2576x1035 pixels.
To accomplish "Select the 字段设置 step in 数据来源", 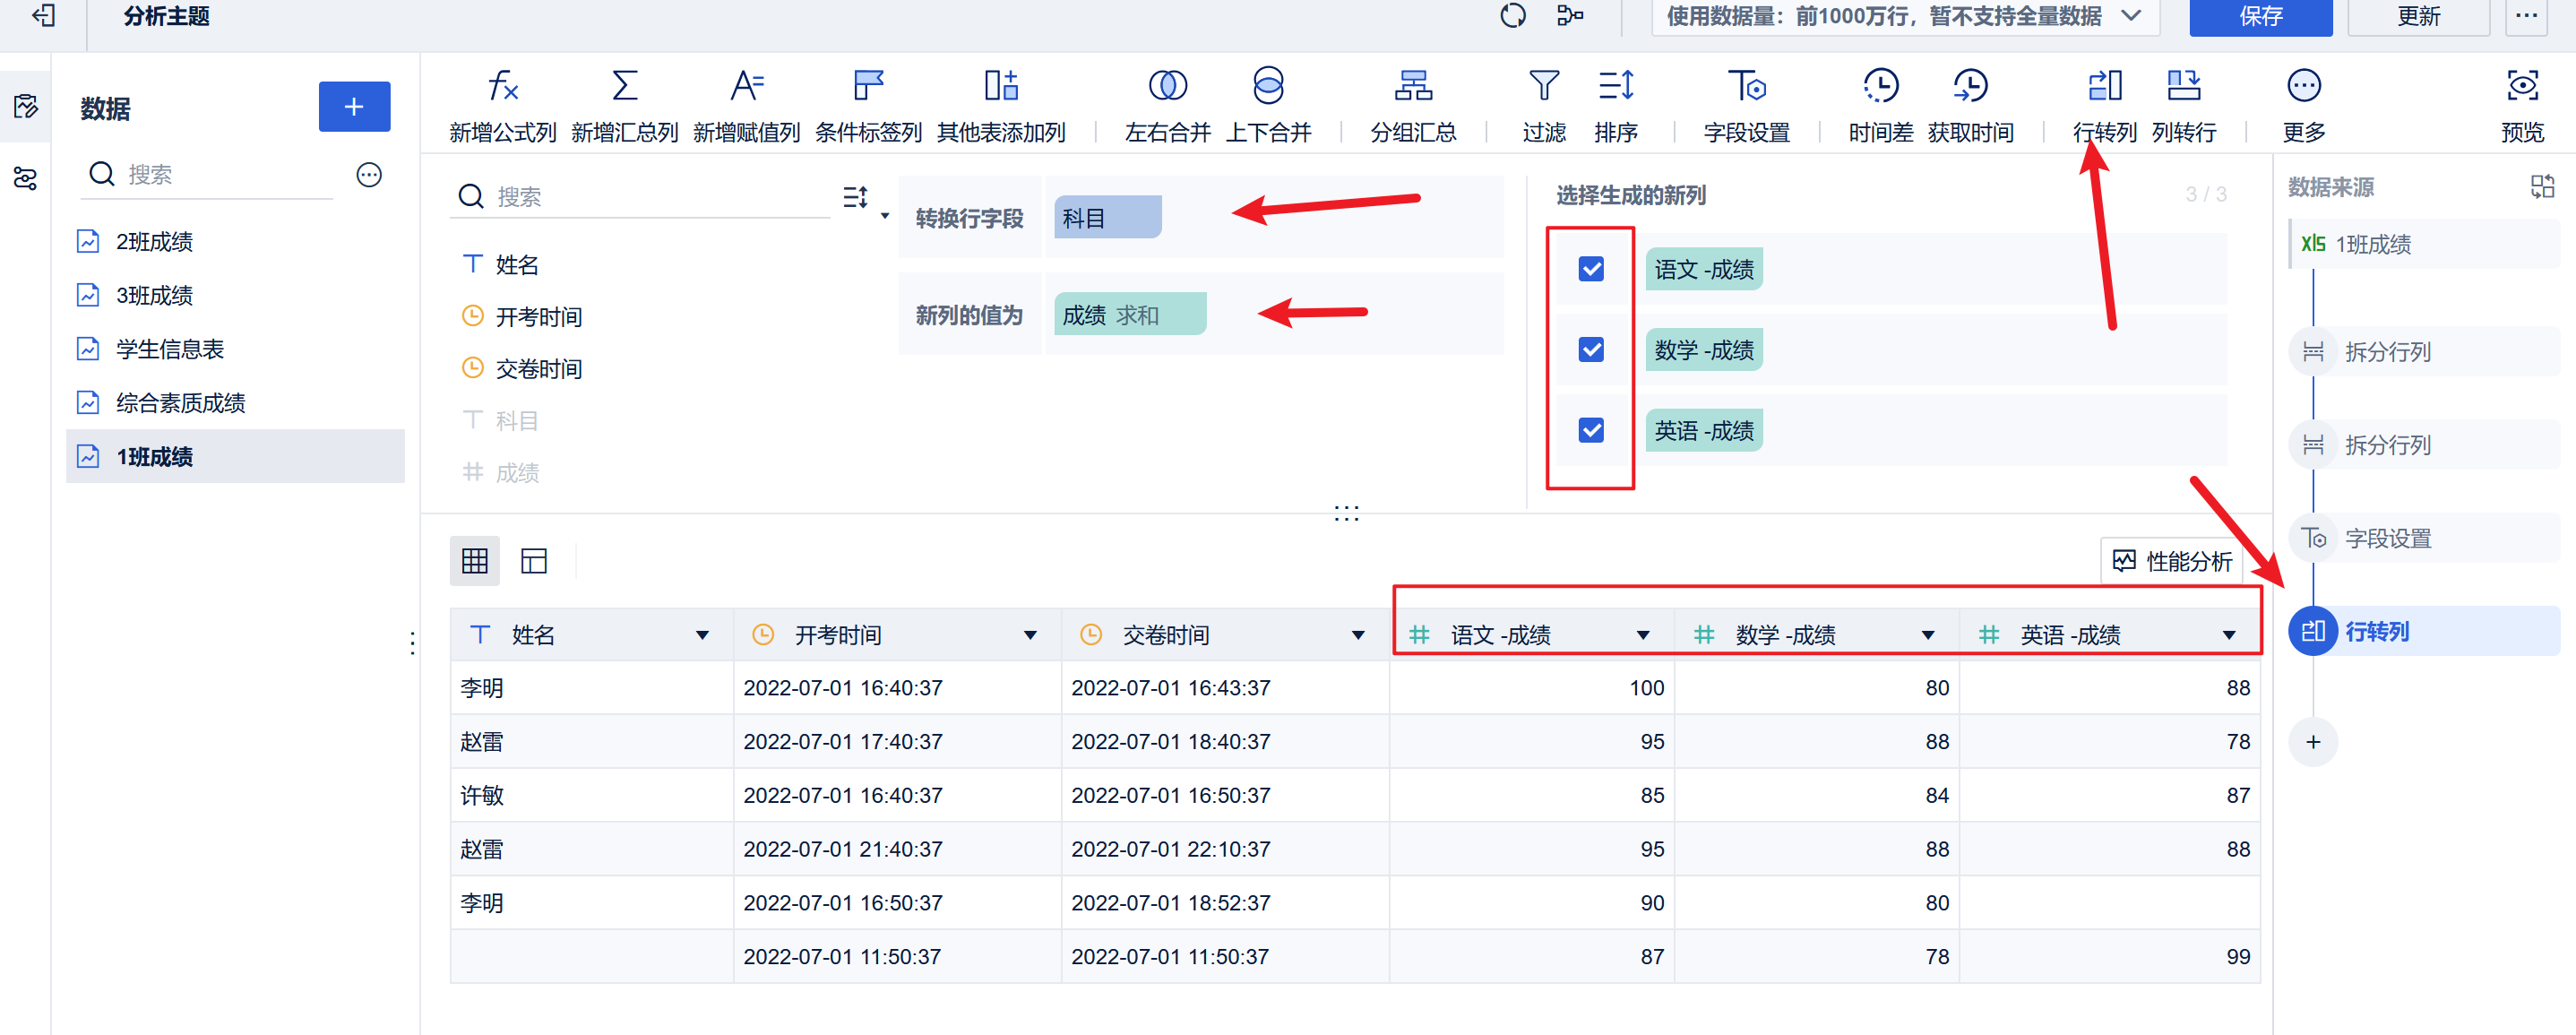I will click(2387, 538).
